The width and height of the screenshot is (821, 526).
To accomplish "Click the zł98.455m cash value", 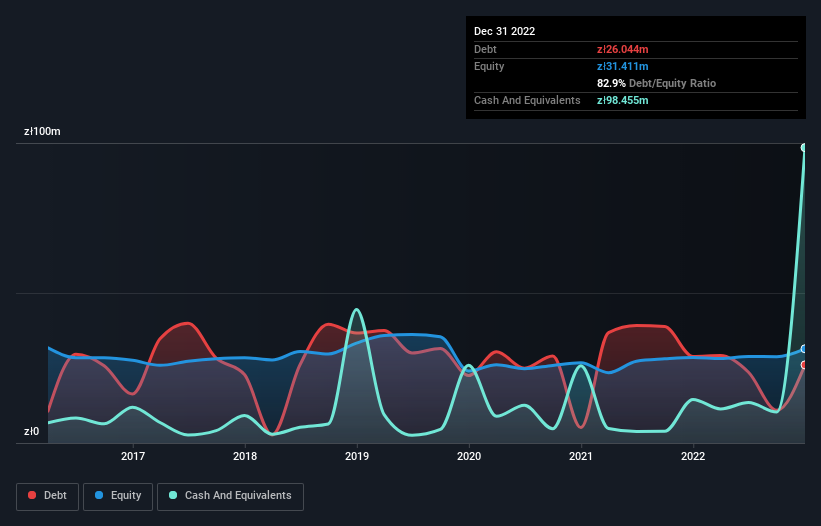I will point(623,100).
